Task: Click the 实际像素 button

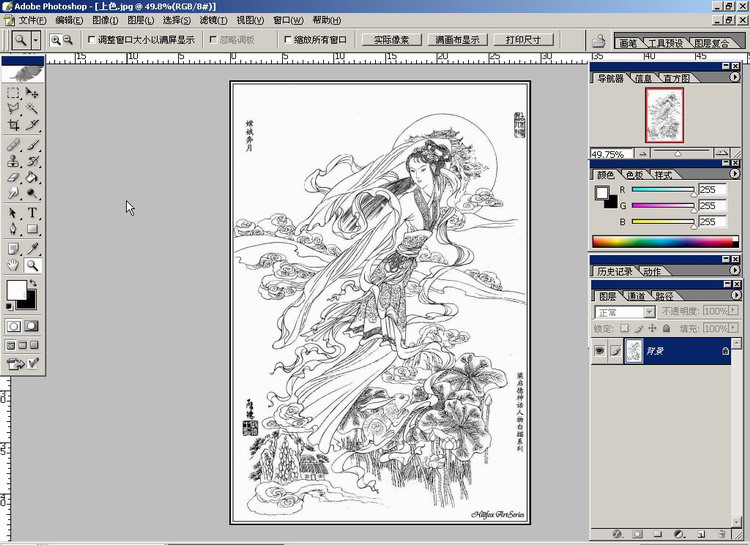Action: [391, 40]
